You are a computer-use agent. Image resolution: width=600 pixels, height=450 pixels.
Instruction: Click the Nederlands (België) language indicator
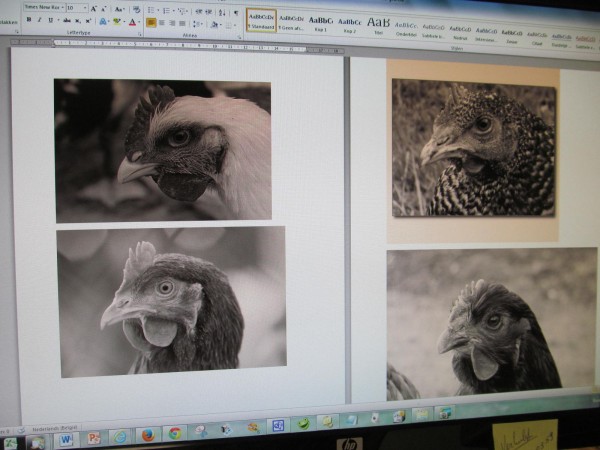[54, 429]
